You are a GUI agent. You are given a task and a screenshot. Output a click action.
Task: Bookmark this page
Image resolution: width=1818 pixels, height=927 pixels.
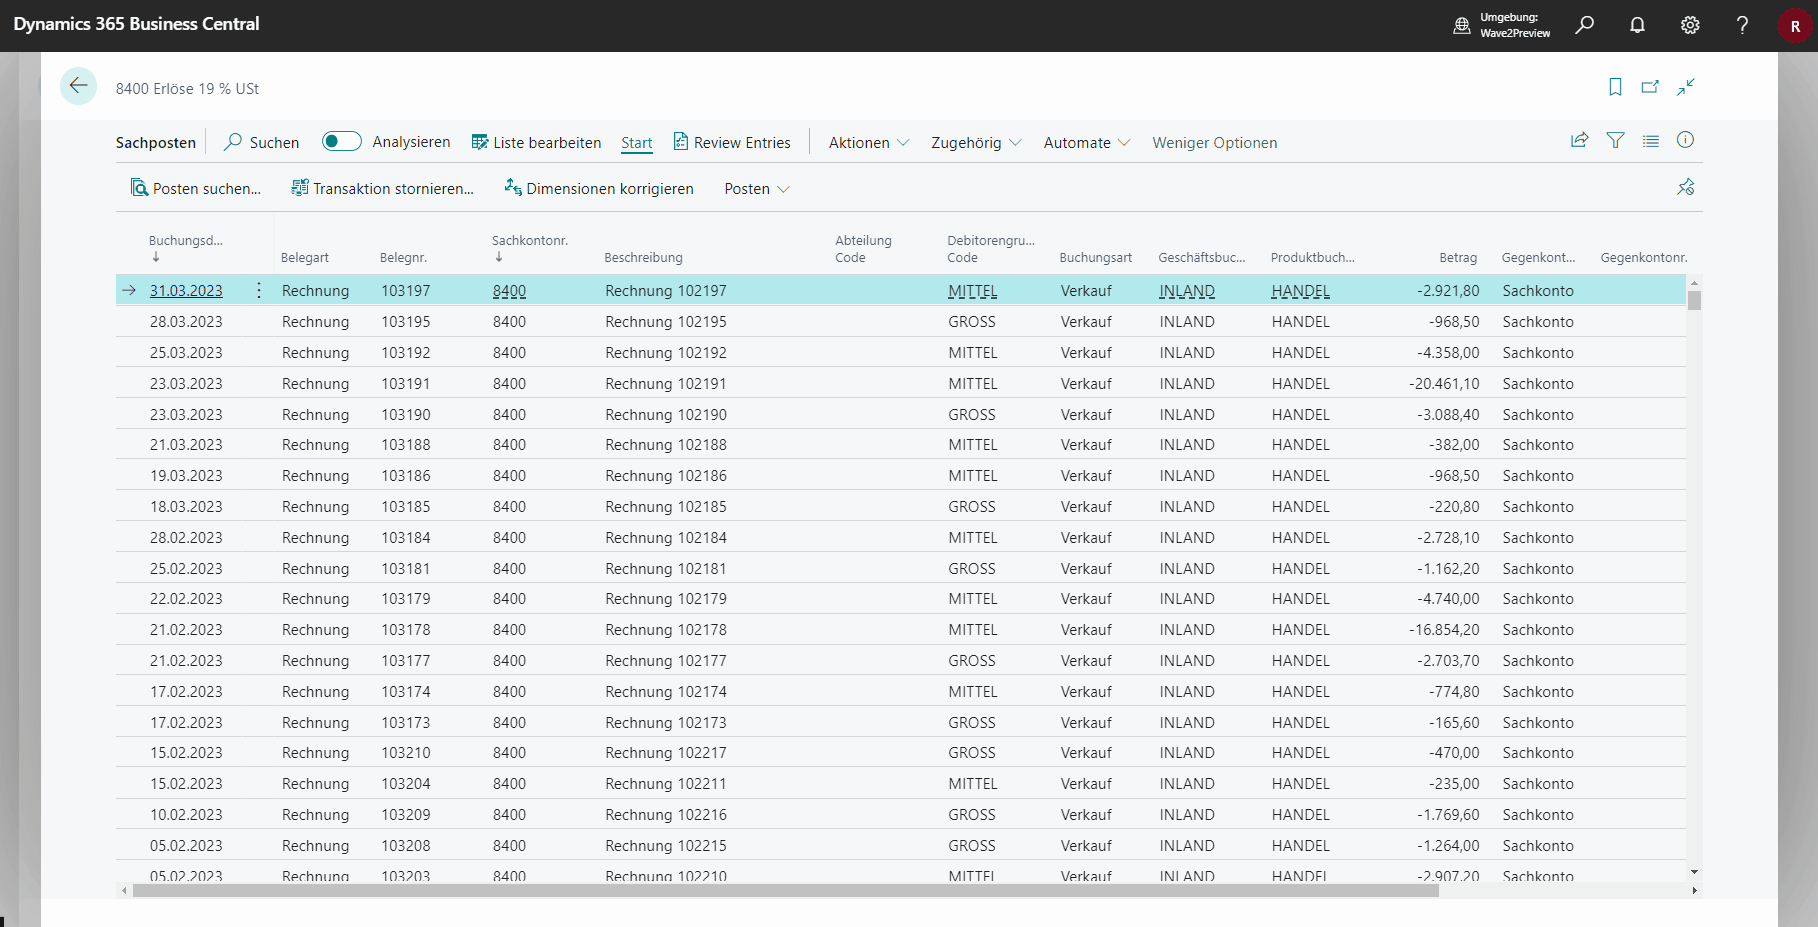tap(1615, 87)
